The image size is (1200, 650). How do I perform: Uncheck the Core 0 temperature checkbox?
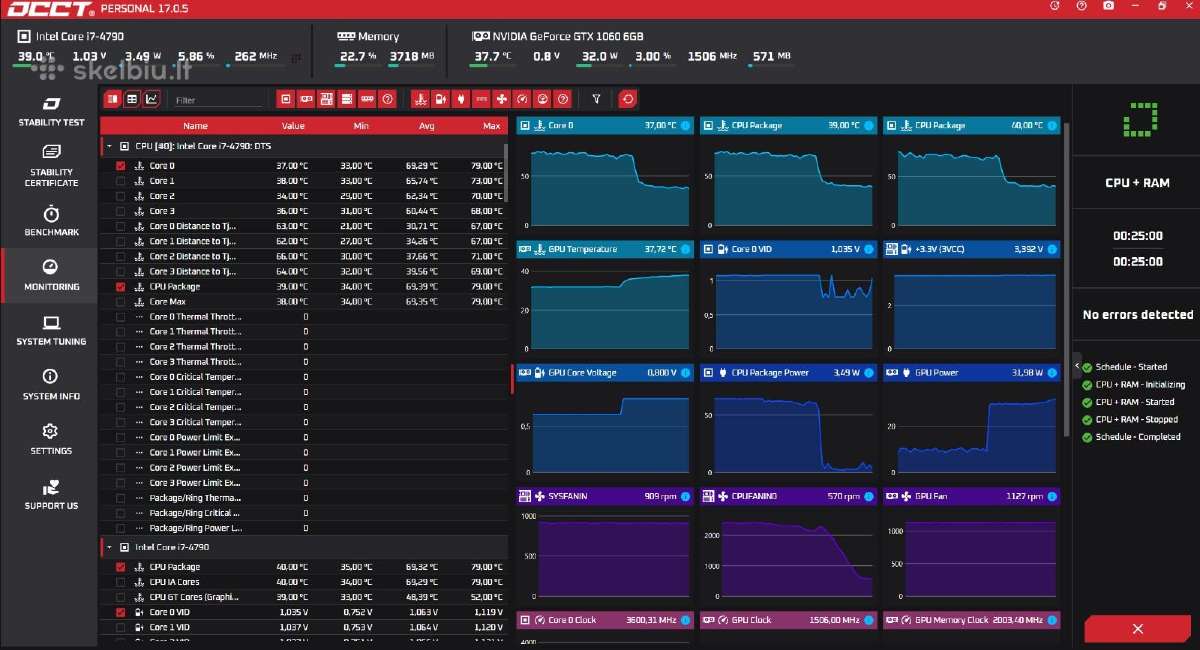[x=121, y=166]
